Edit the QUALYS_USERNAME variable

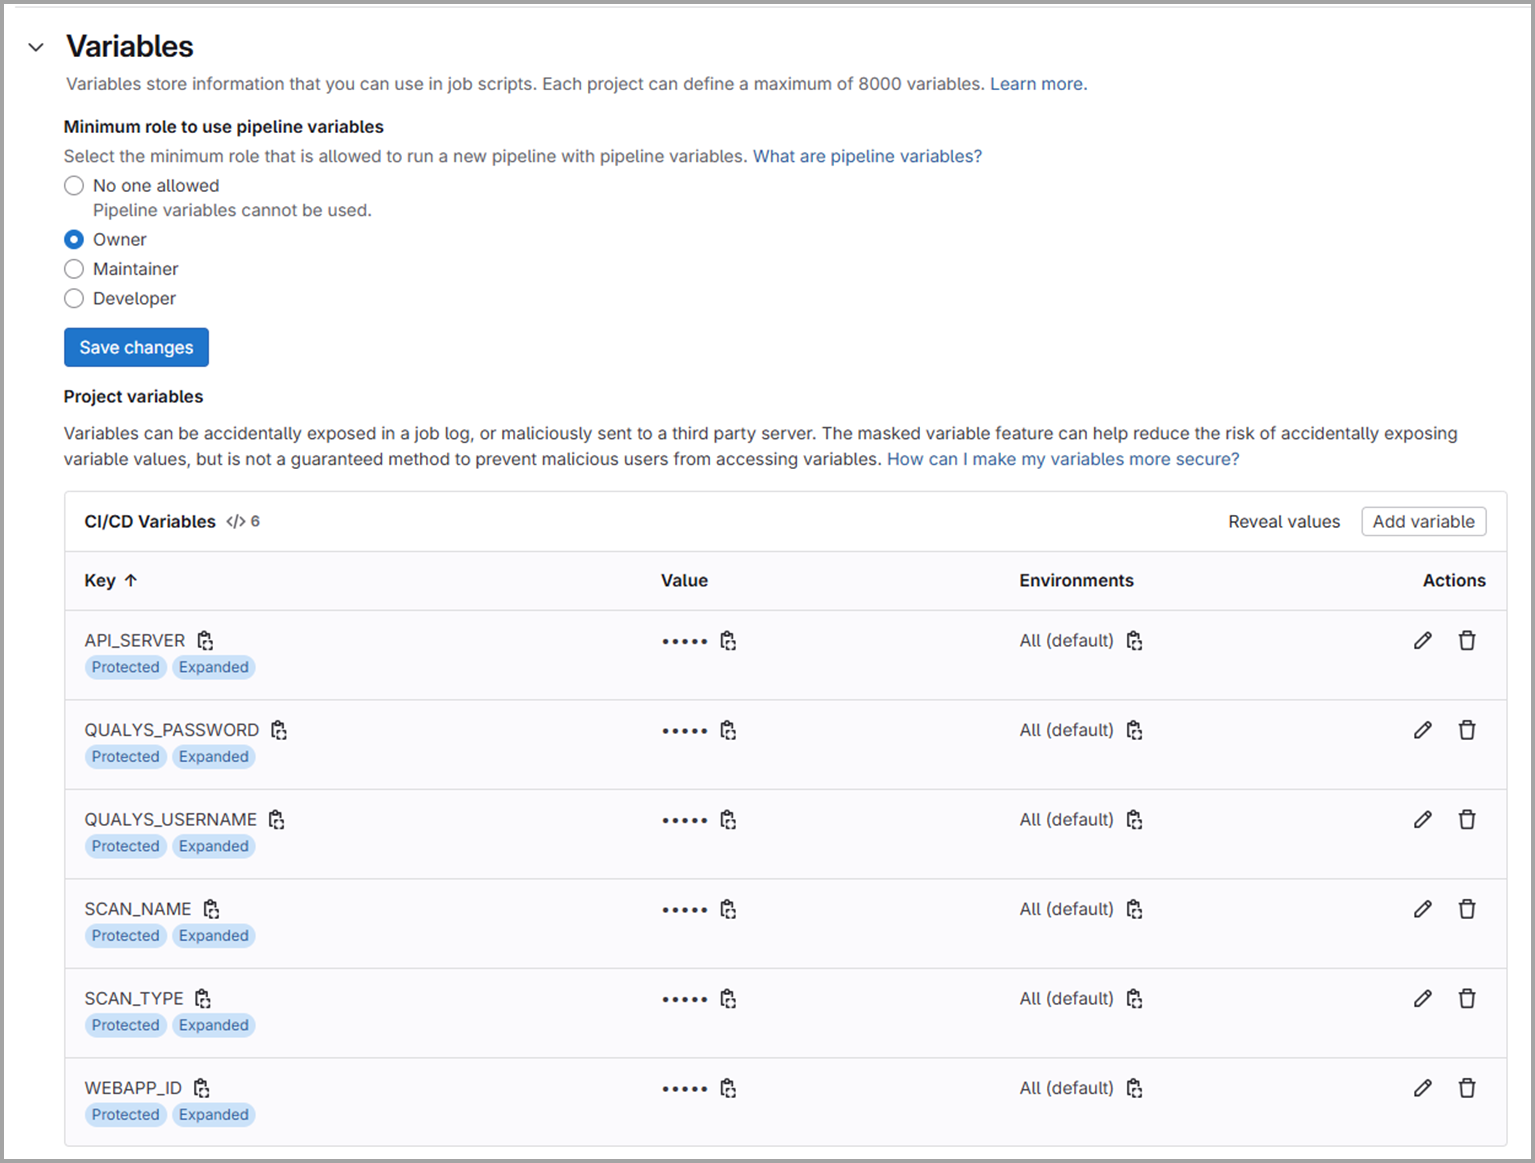pos(1423,820)
